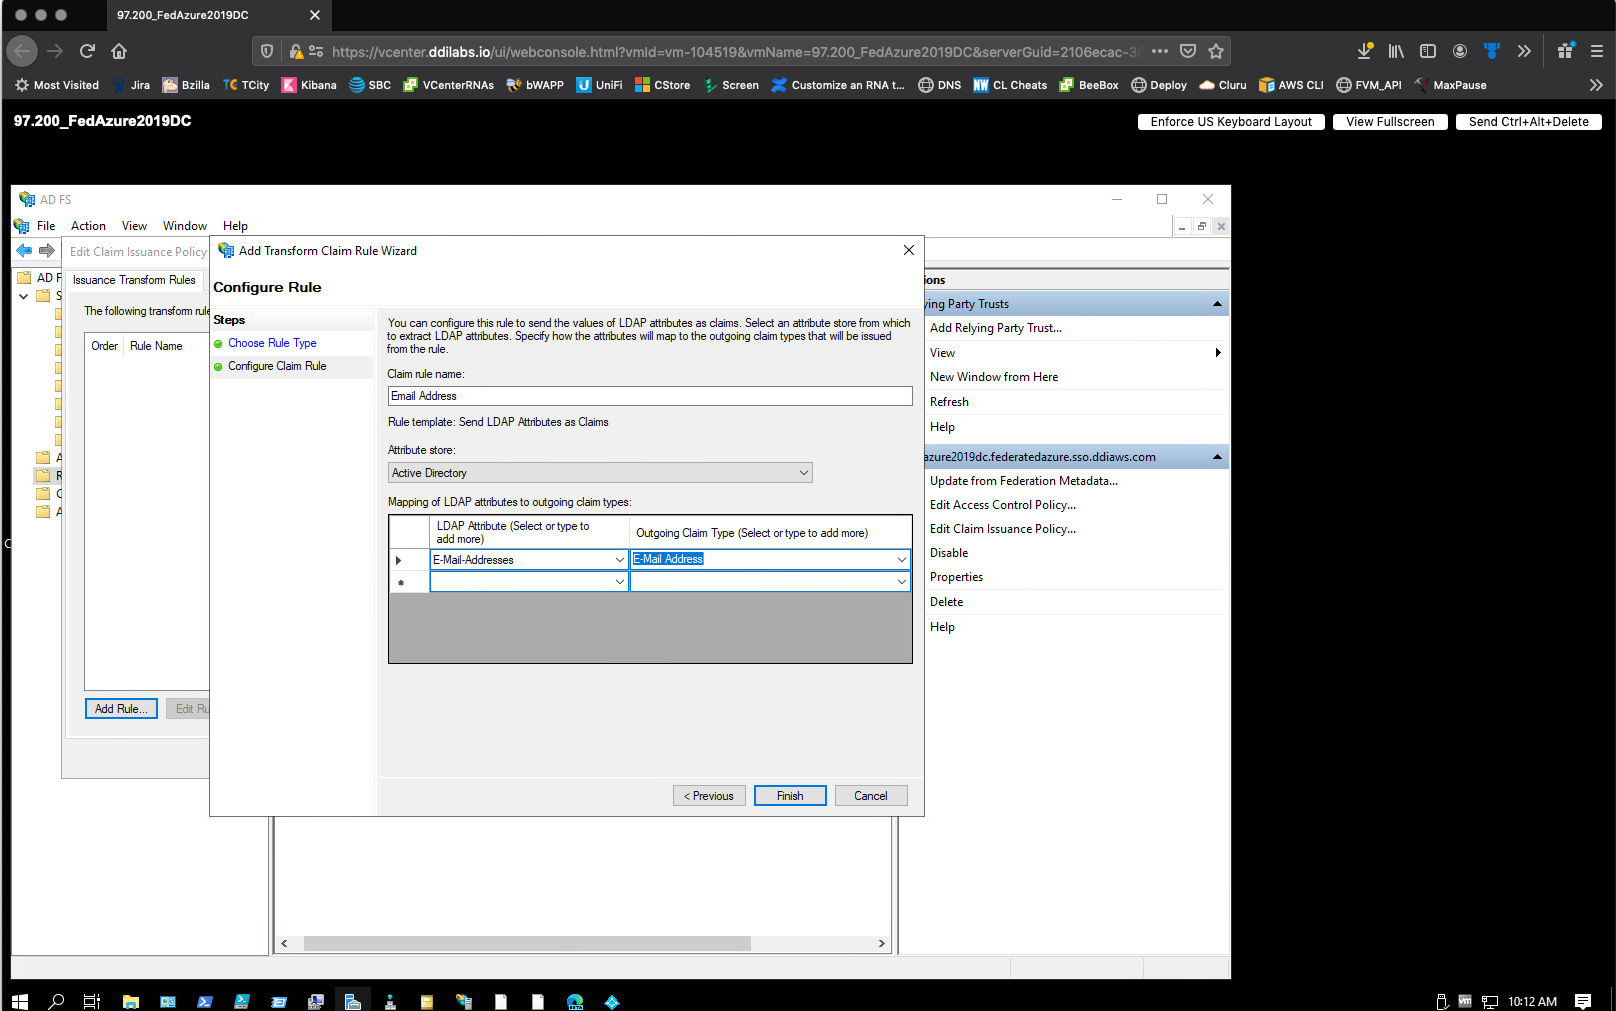The width and height of the screenshot is (1616, 1011).
Task: Open the Firefox downloads icon
Action: click(1364, 51)
